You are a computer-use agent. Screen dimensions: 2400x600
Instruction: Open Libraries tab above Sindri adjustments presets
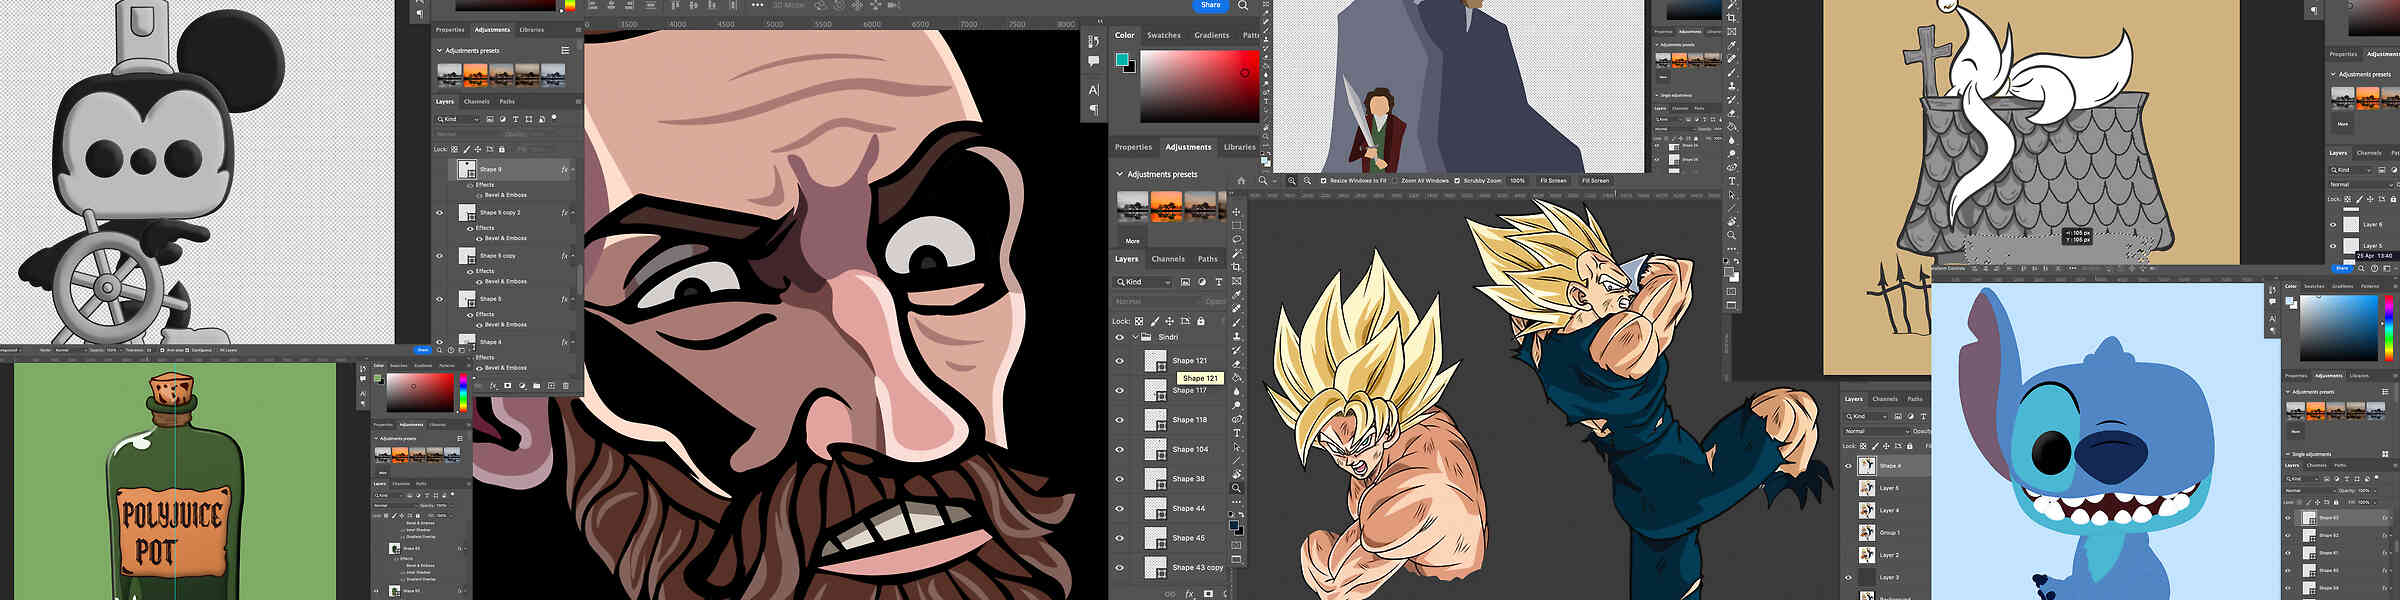pos(1240,147)
